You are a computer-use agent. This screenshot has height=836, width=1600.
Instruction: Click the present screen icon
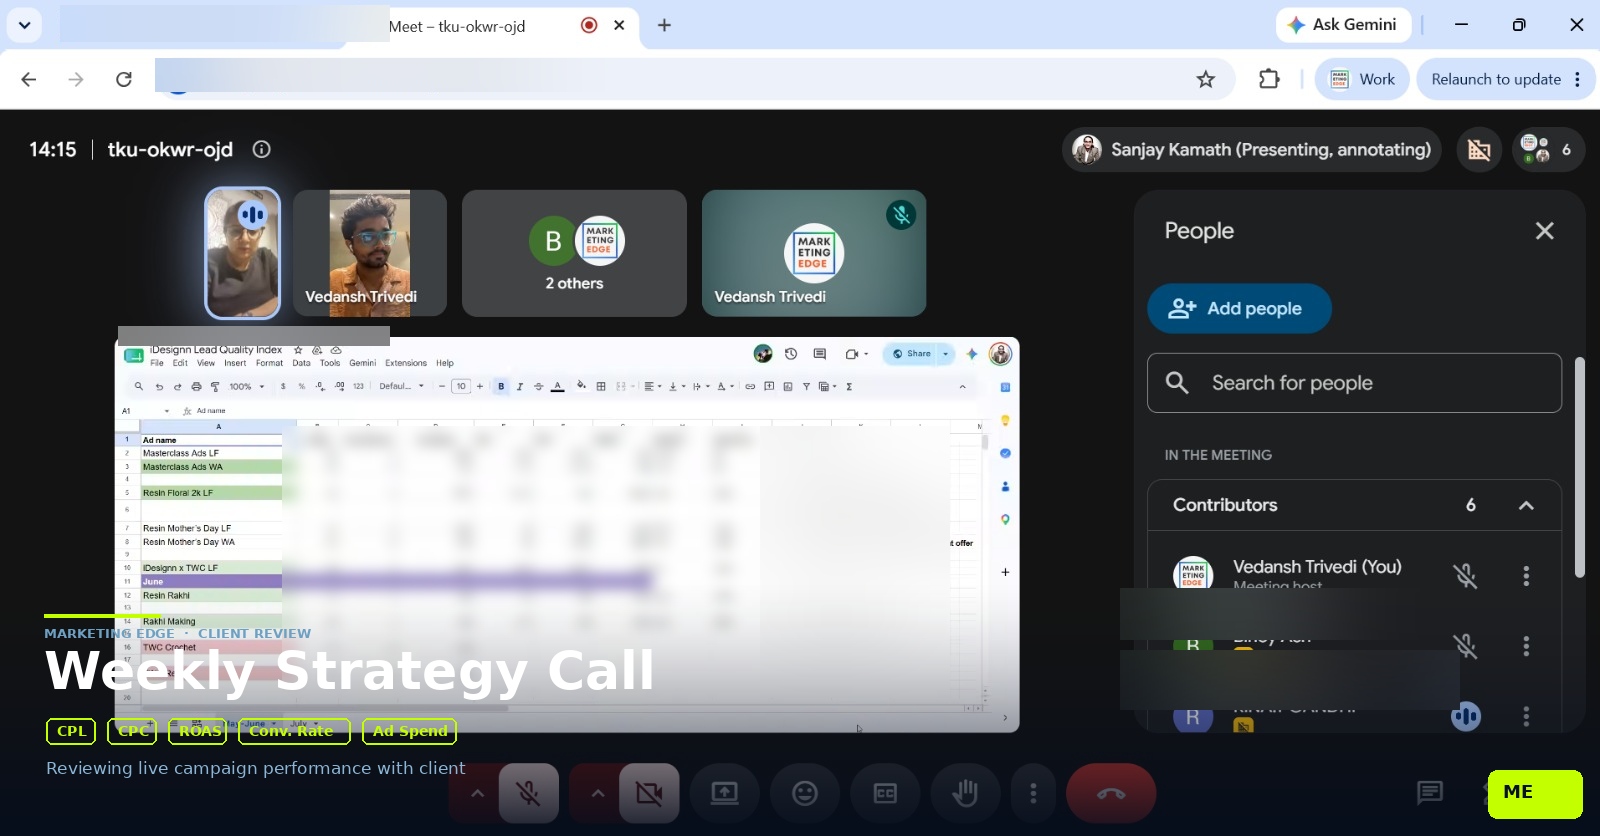[724, 793]
